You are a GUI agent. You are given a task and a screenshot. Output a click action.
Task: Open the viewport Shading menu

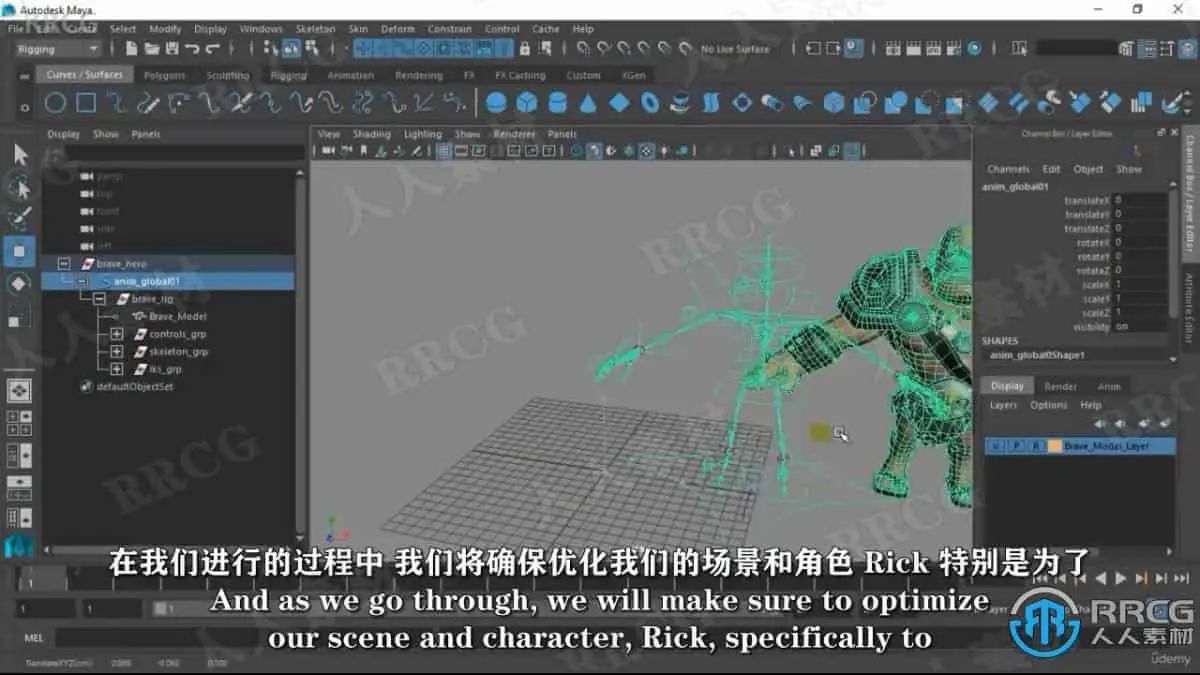pyautogui.click(x=372, y=134)
